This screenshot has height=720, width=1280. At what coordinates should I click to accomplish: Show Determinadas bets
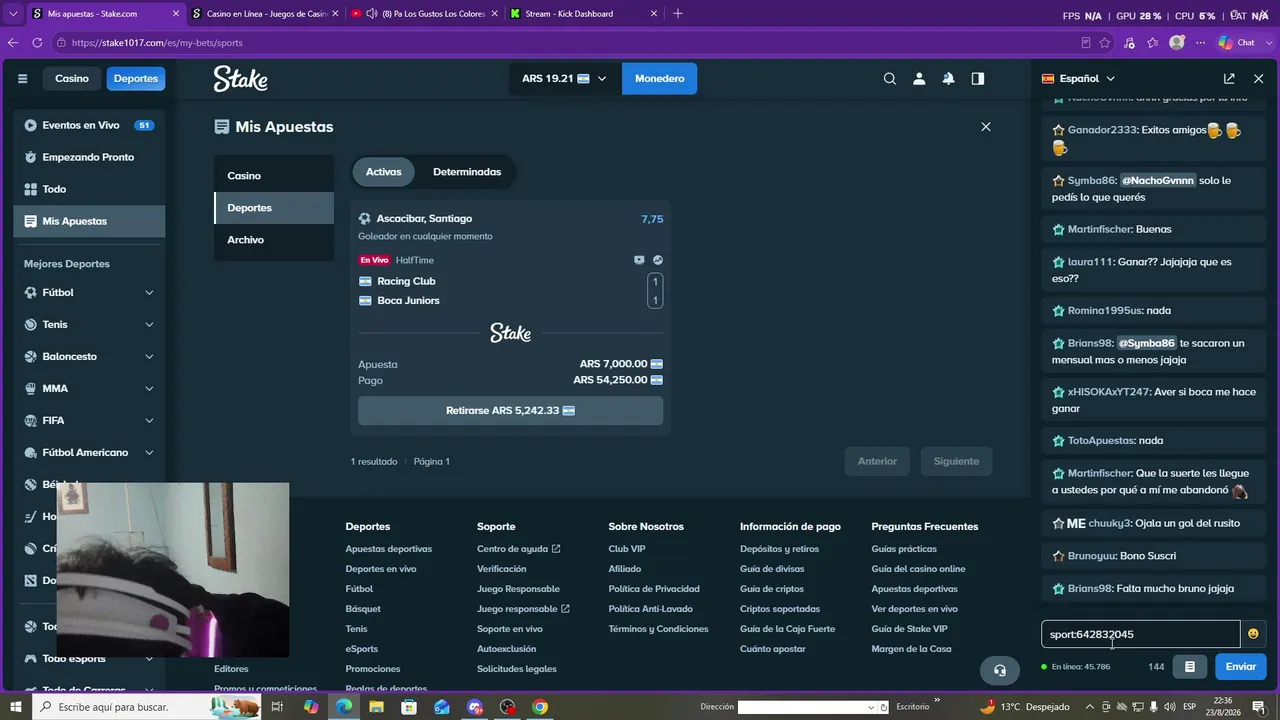click(x=467, y=172)
